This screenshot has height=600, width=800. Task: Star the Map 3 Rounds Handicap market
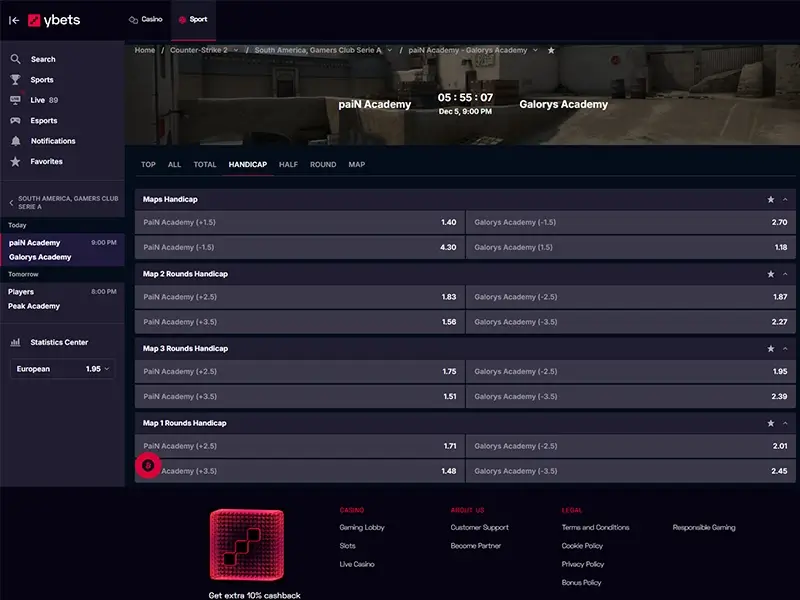tap(771, 348)
